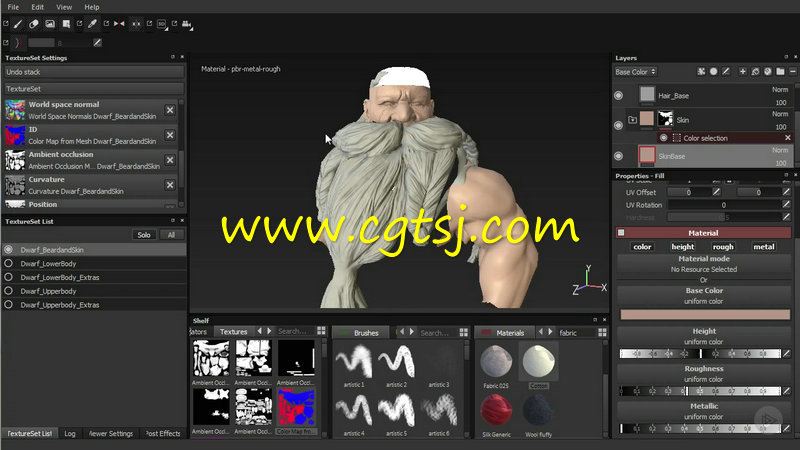The image size is (800, 450).
Task: Click the pen-pressure icon beside the size field
Action: [x=97, y=43]
